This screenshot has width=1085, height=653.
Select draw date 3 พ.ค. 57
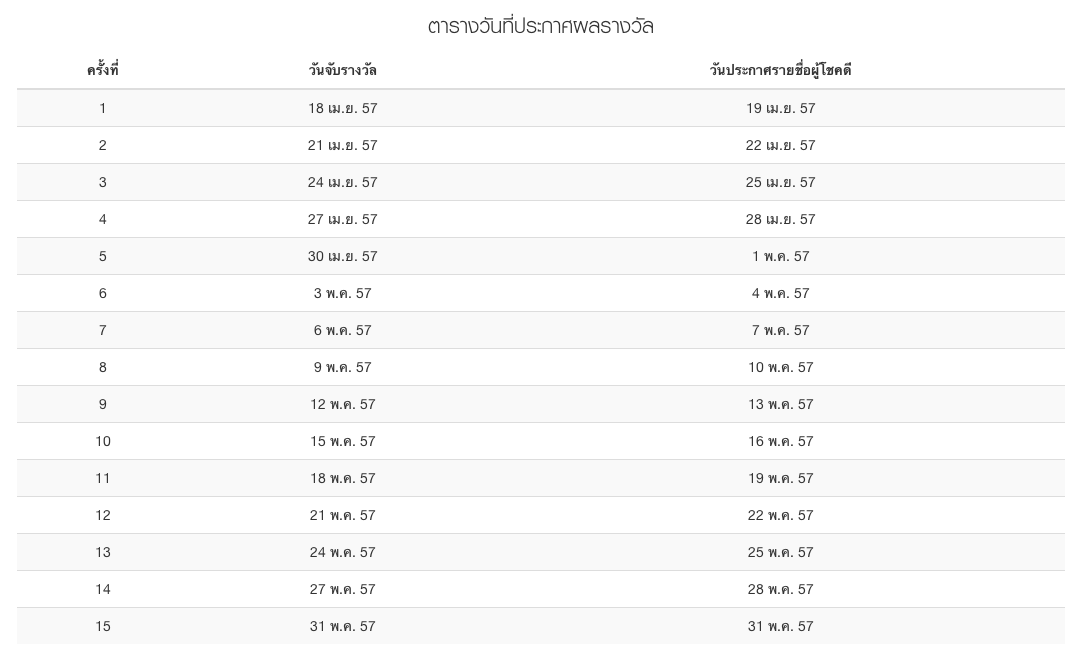pos(343,293)
